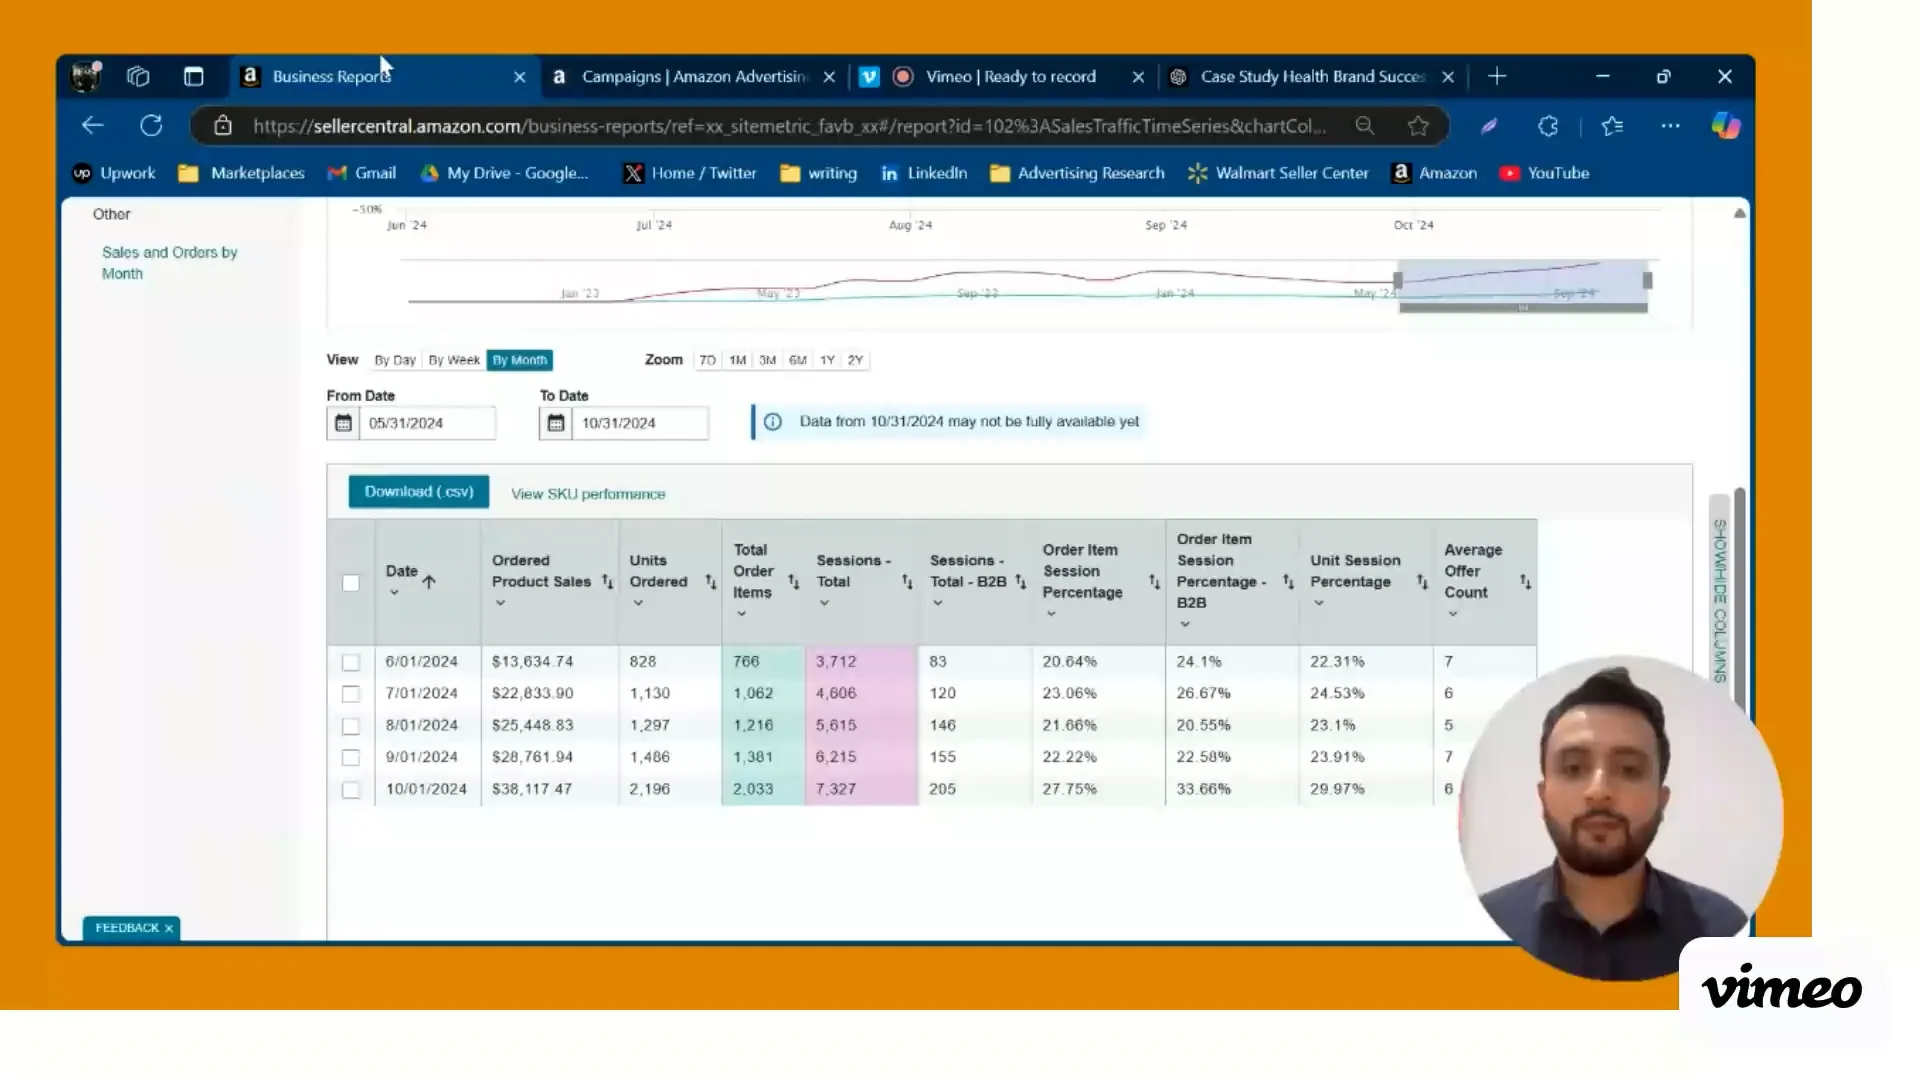Open the View SKU performance link

pos(588,494)
